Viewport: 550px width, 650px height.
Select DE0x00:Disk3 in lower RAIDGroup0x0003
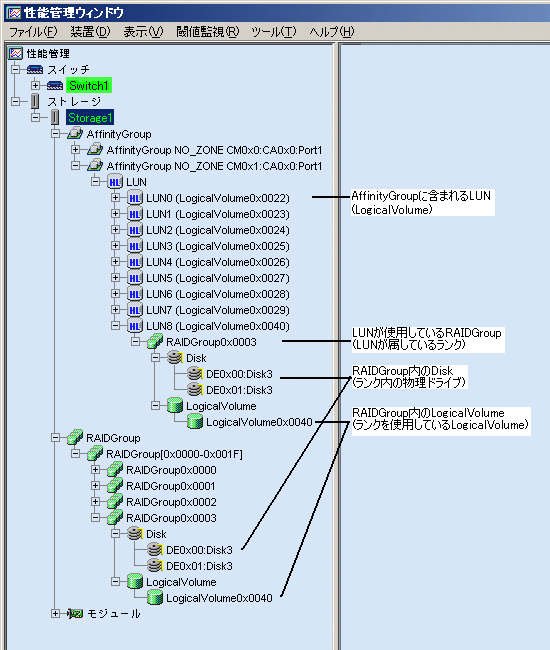click(x=199, y=550)
